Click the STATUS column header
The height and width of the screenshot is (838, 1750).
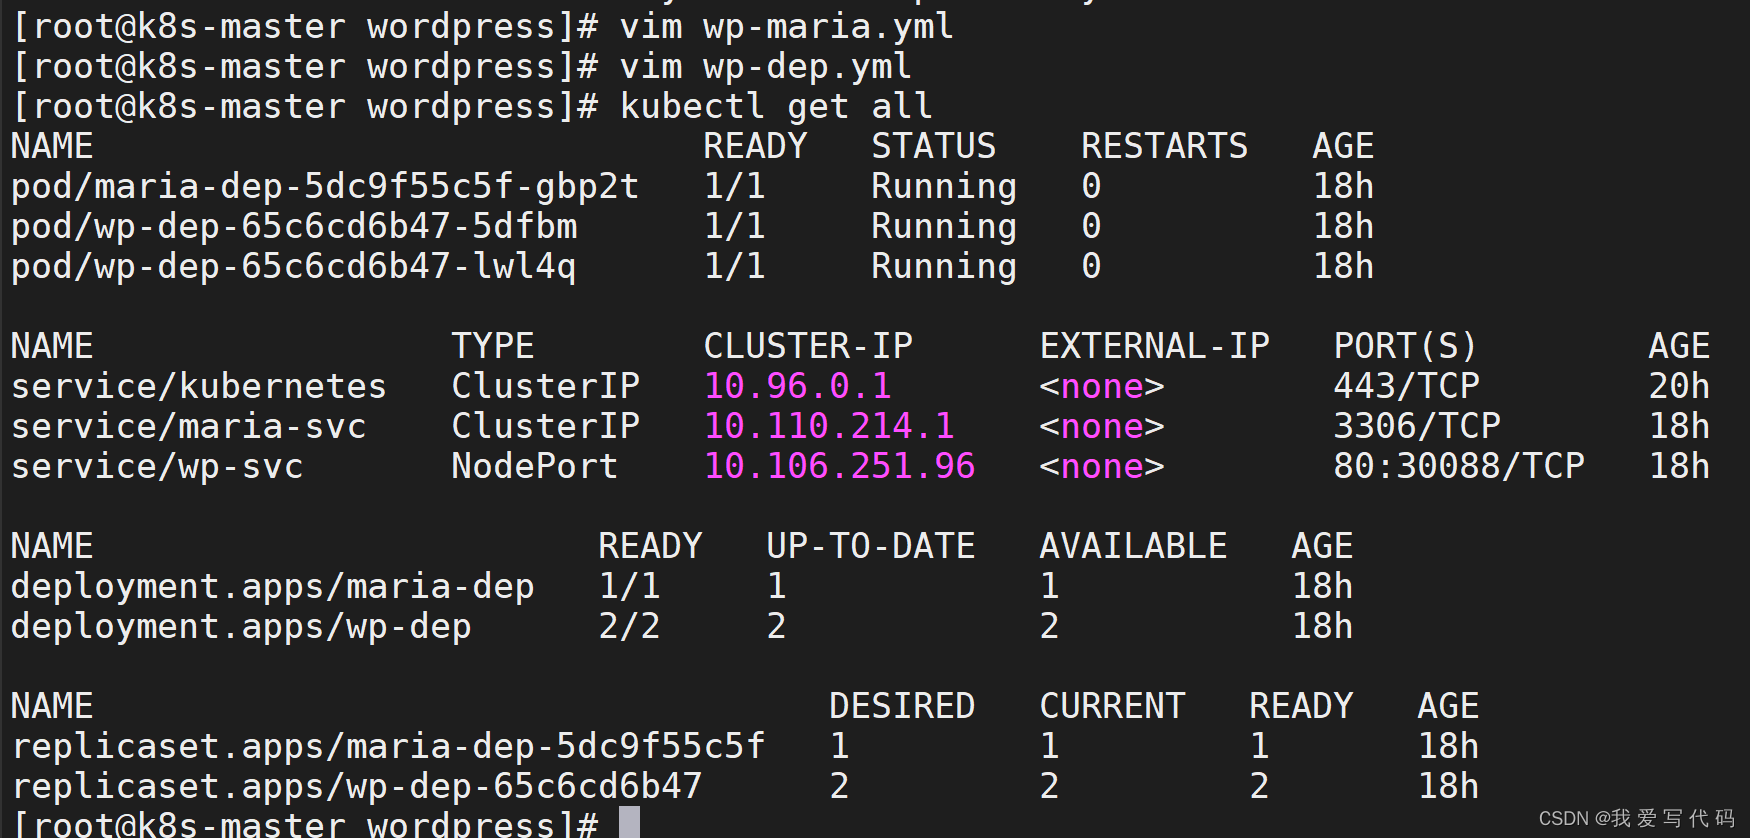point(933,146)
